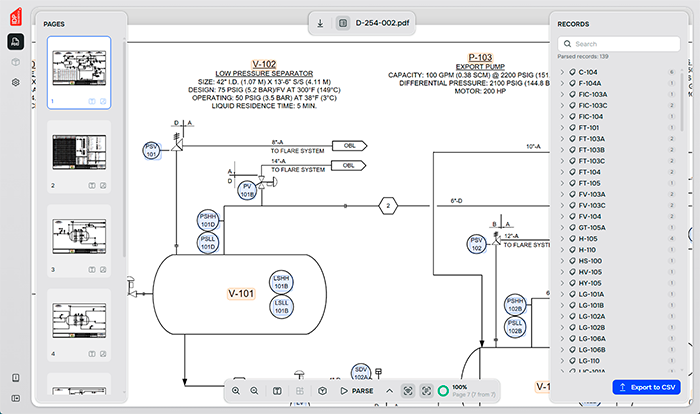Toggle the second scan frame button
This screenshot has width=700, height=414.
pyautogui.click(x=427, y=391)
